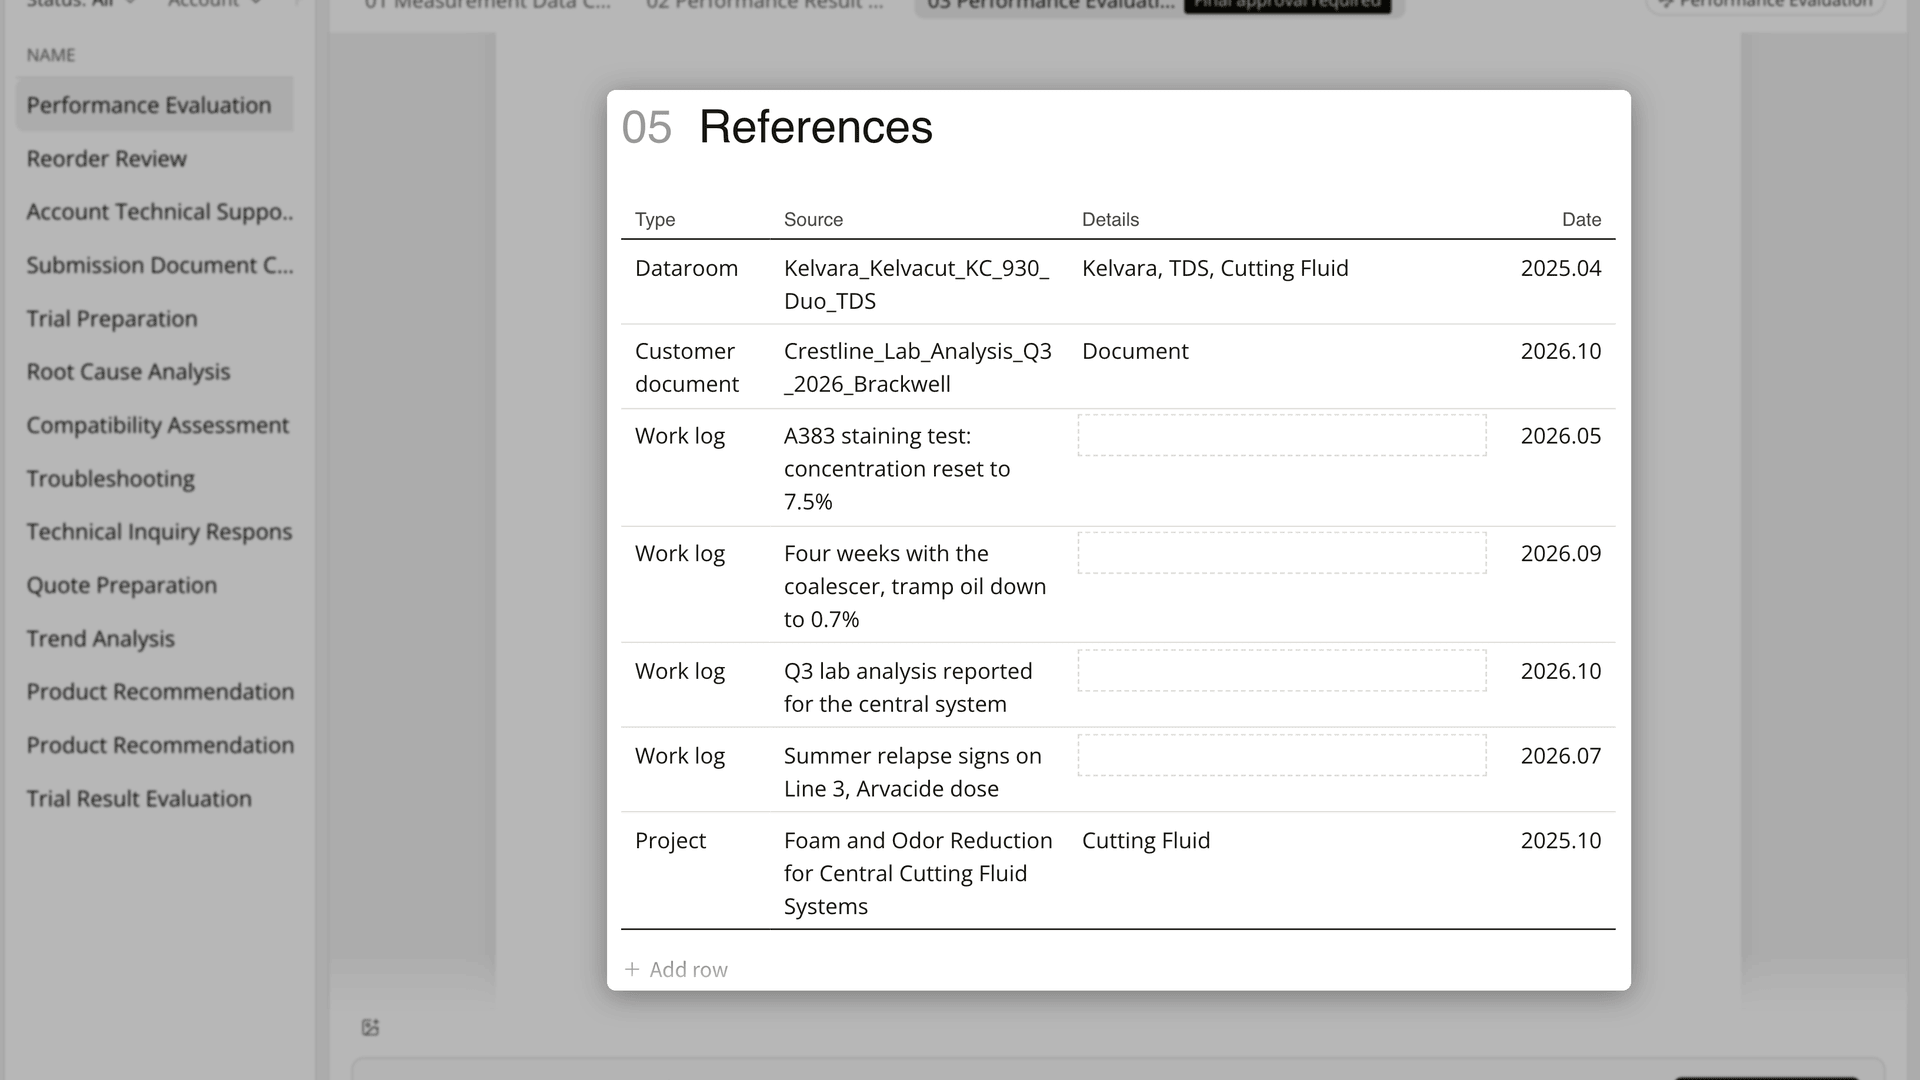Select Trend Analysis in the sidebar
The image size is (1920, 1080).
[100, 638]
